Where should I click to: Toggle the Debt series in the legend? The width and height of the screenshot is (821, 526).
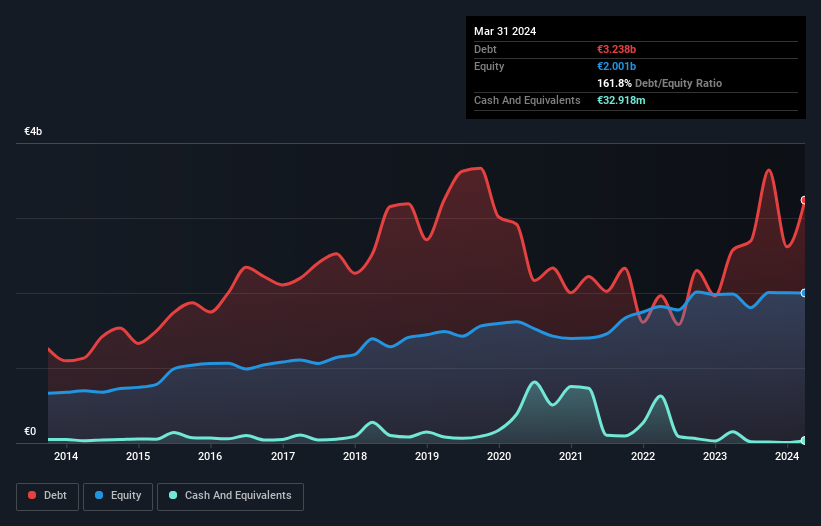coord(47,496)
